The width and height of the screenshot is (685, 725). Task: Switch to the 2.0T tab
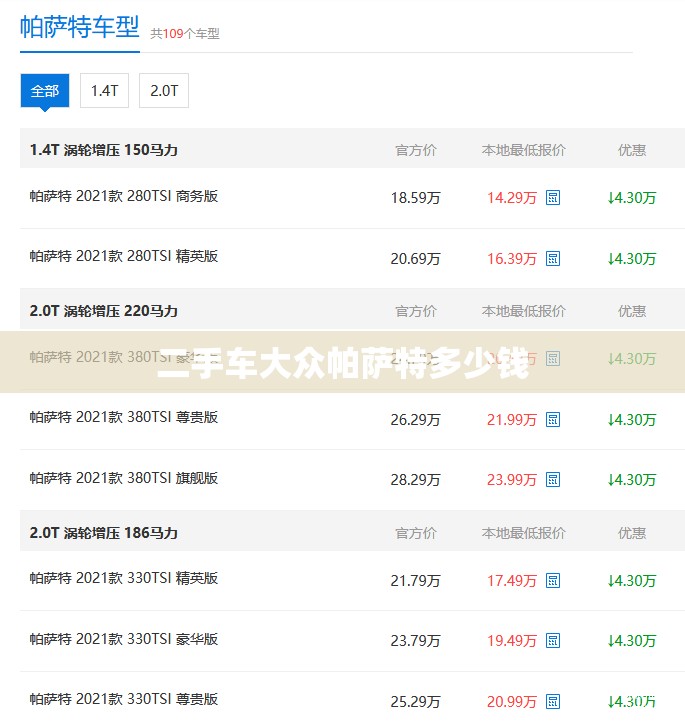point(164,91)
